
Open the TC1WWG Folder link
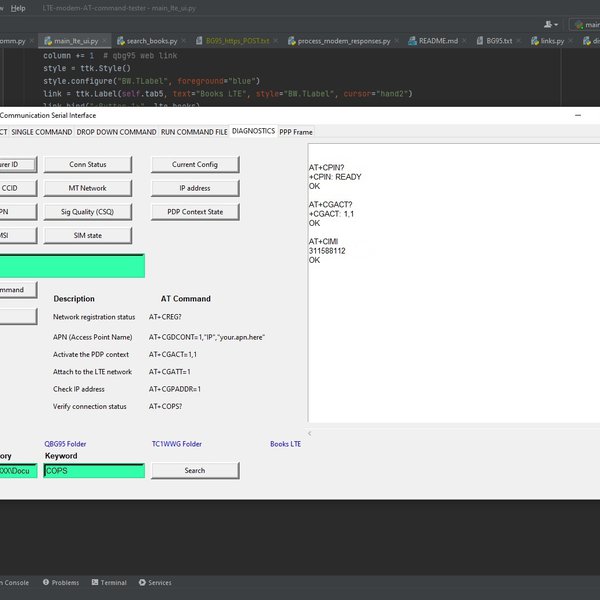[x=177, y=444]
